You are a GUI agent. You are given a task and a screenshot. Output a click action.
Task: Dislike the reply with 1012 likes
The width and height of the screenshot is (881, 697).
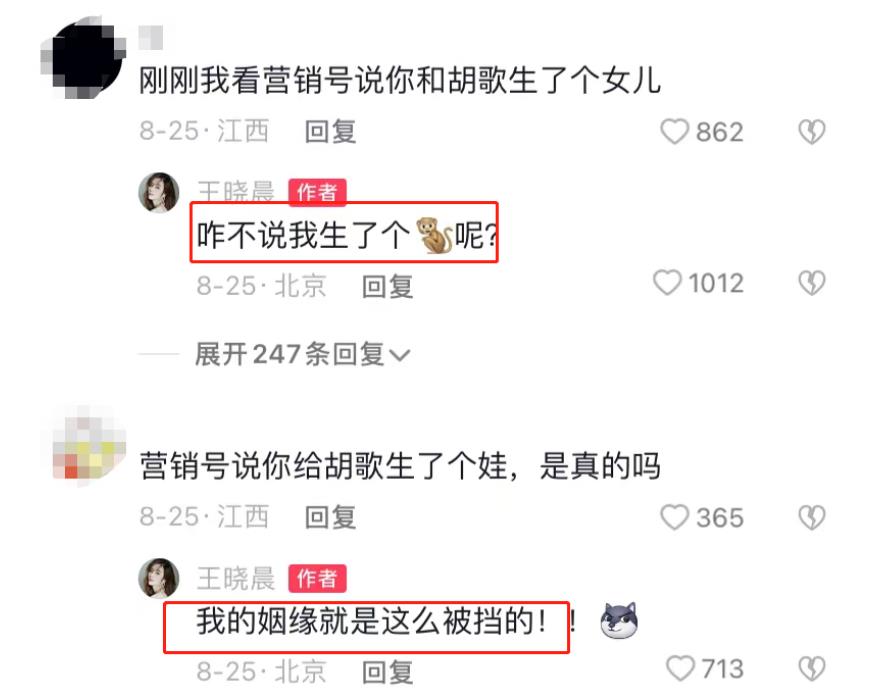pos(811,283)
